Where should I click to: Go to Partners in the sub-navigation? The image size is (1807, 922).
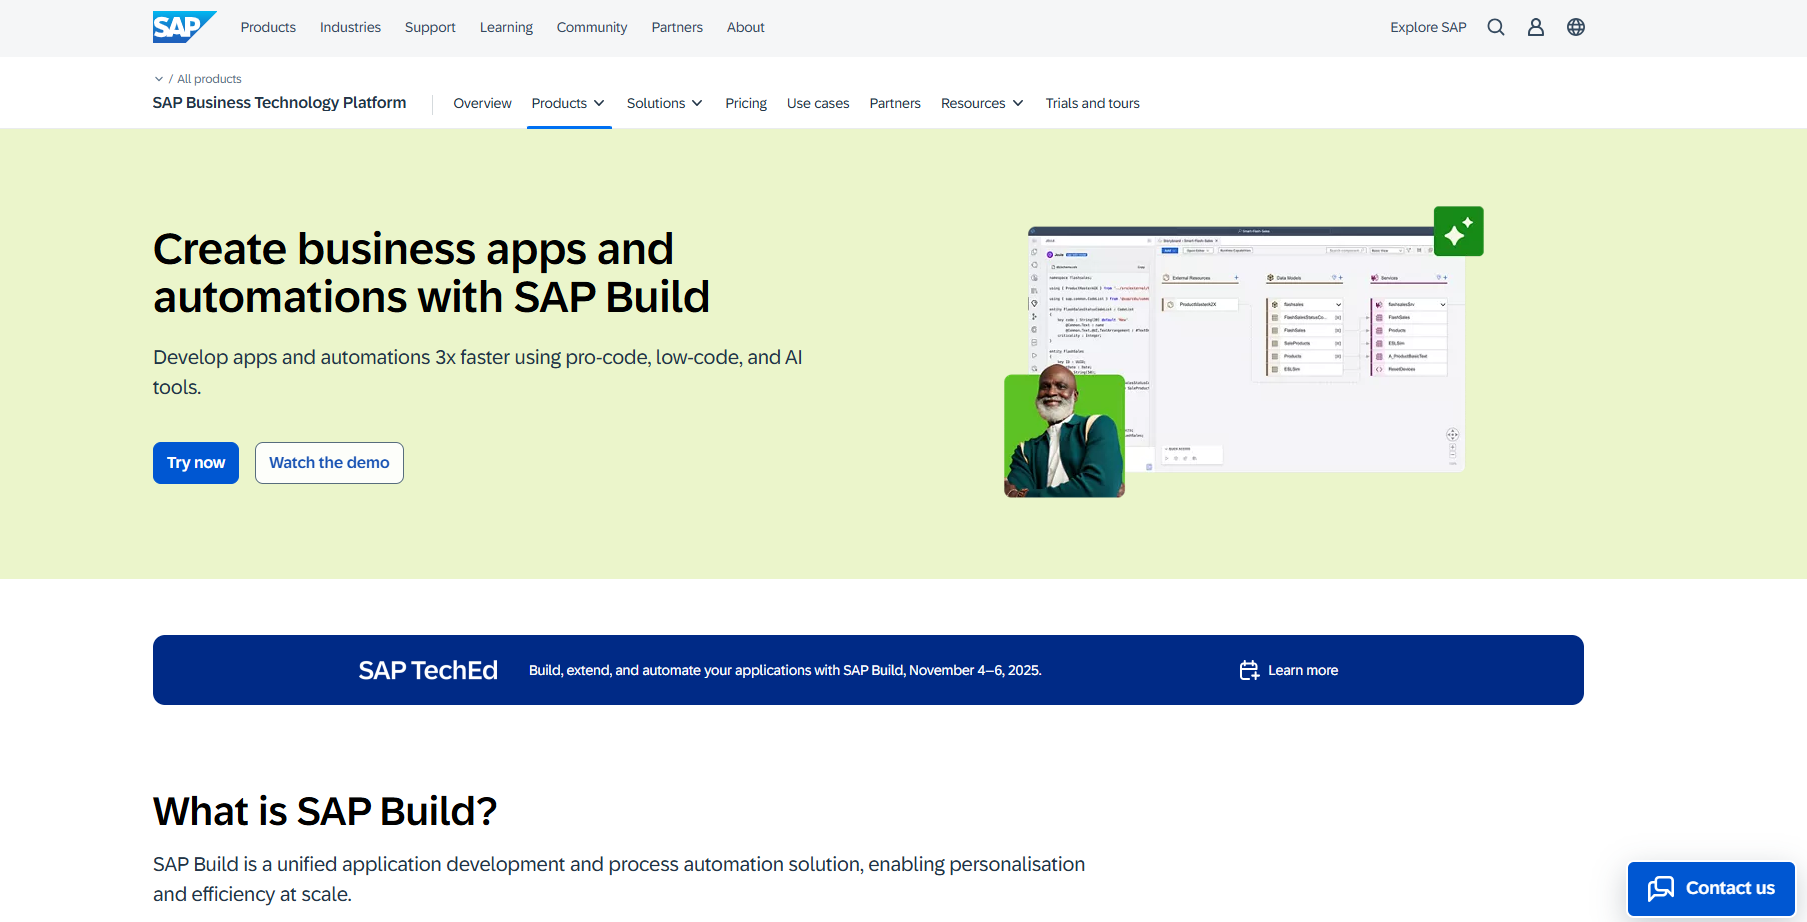pyautogui.click(x=895, y=103)
